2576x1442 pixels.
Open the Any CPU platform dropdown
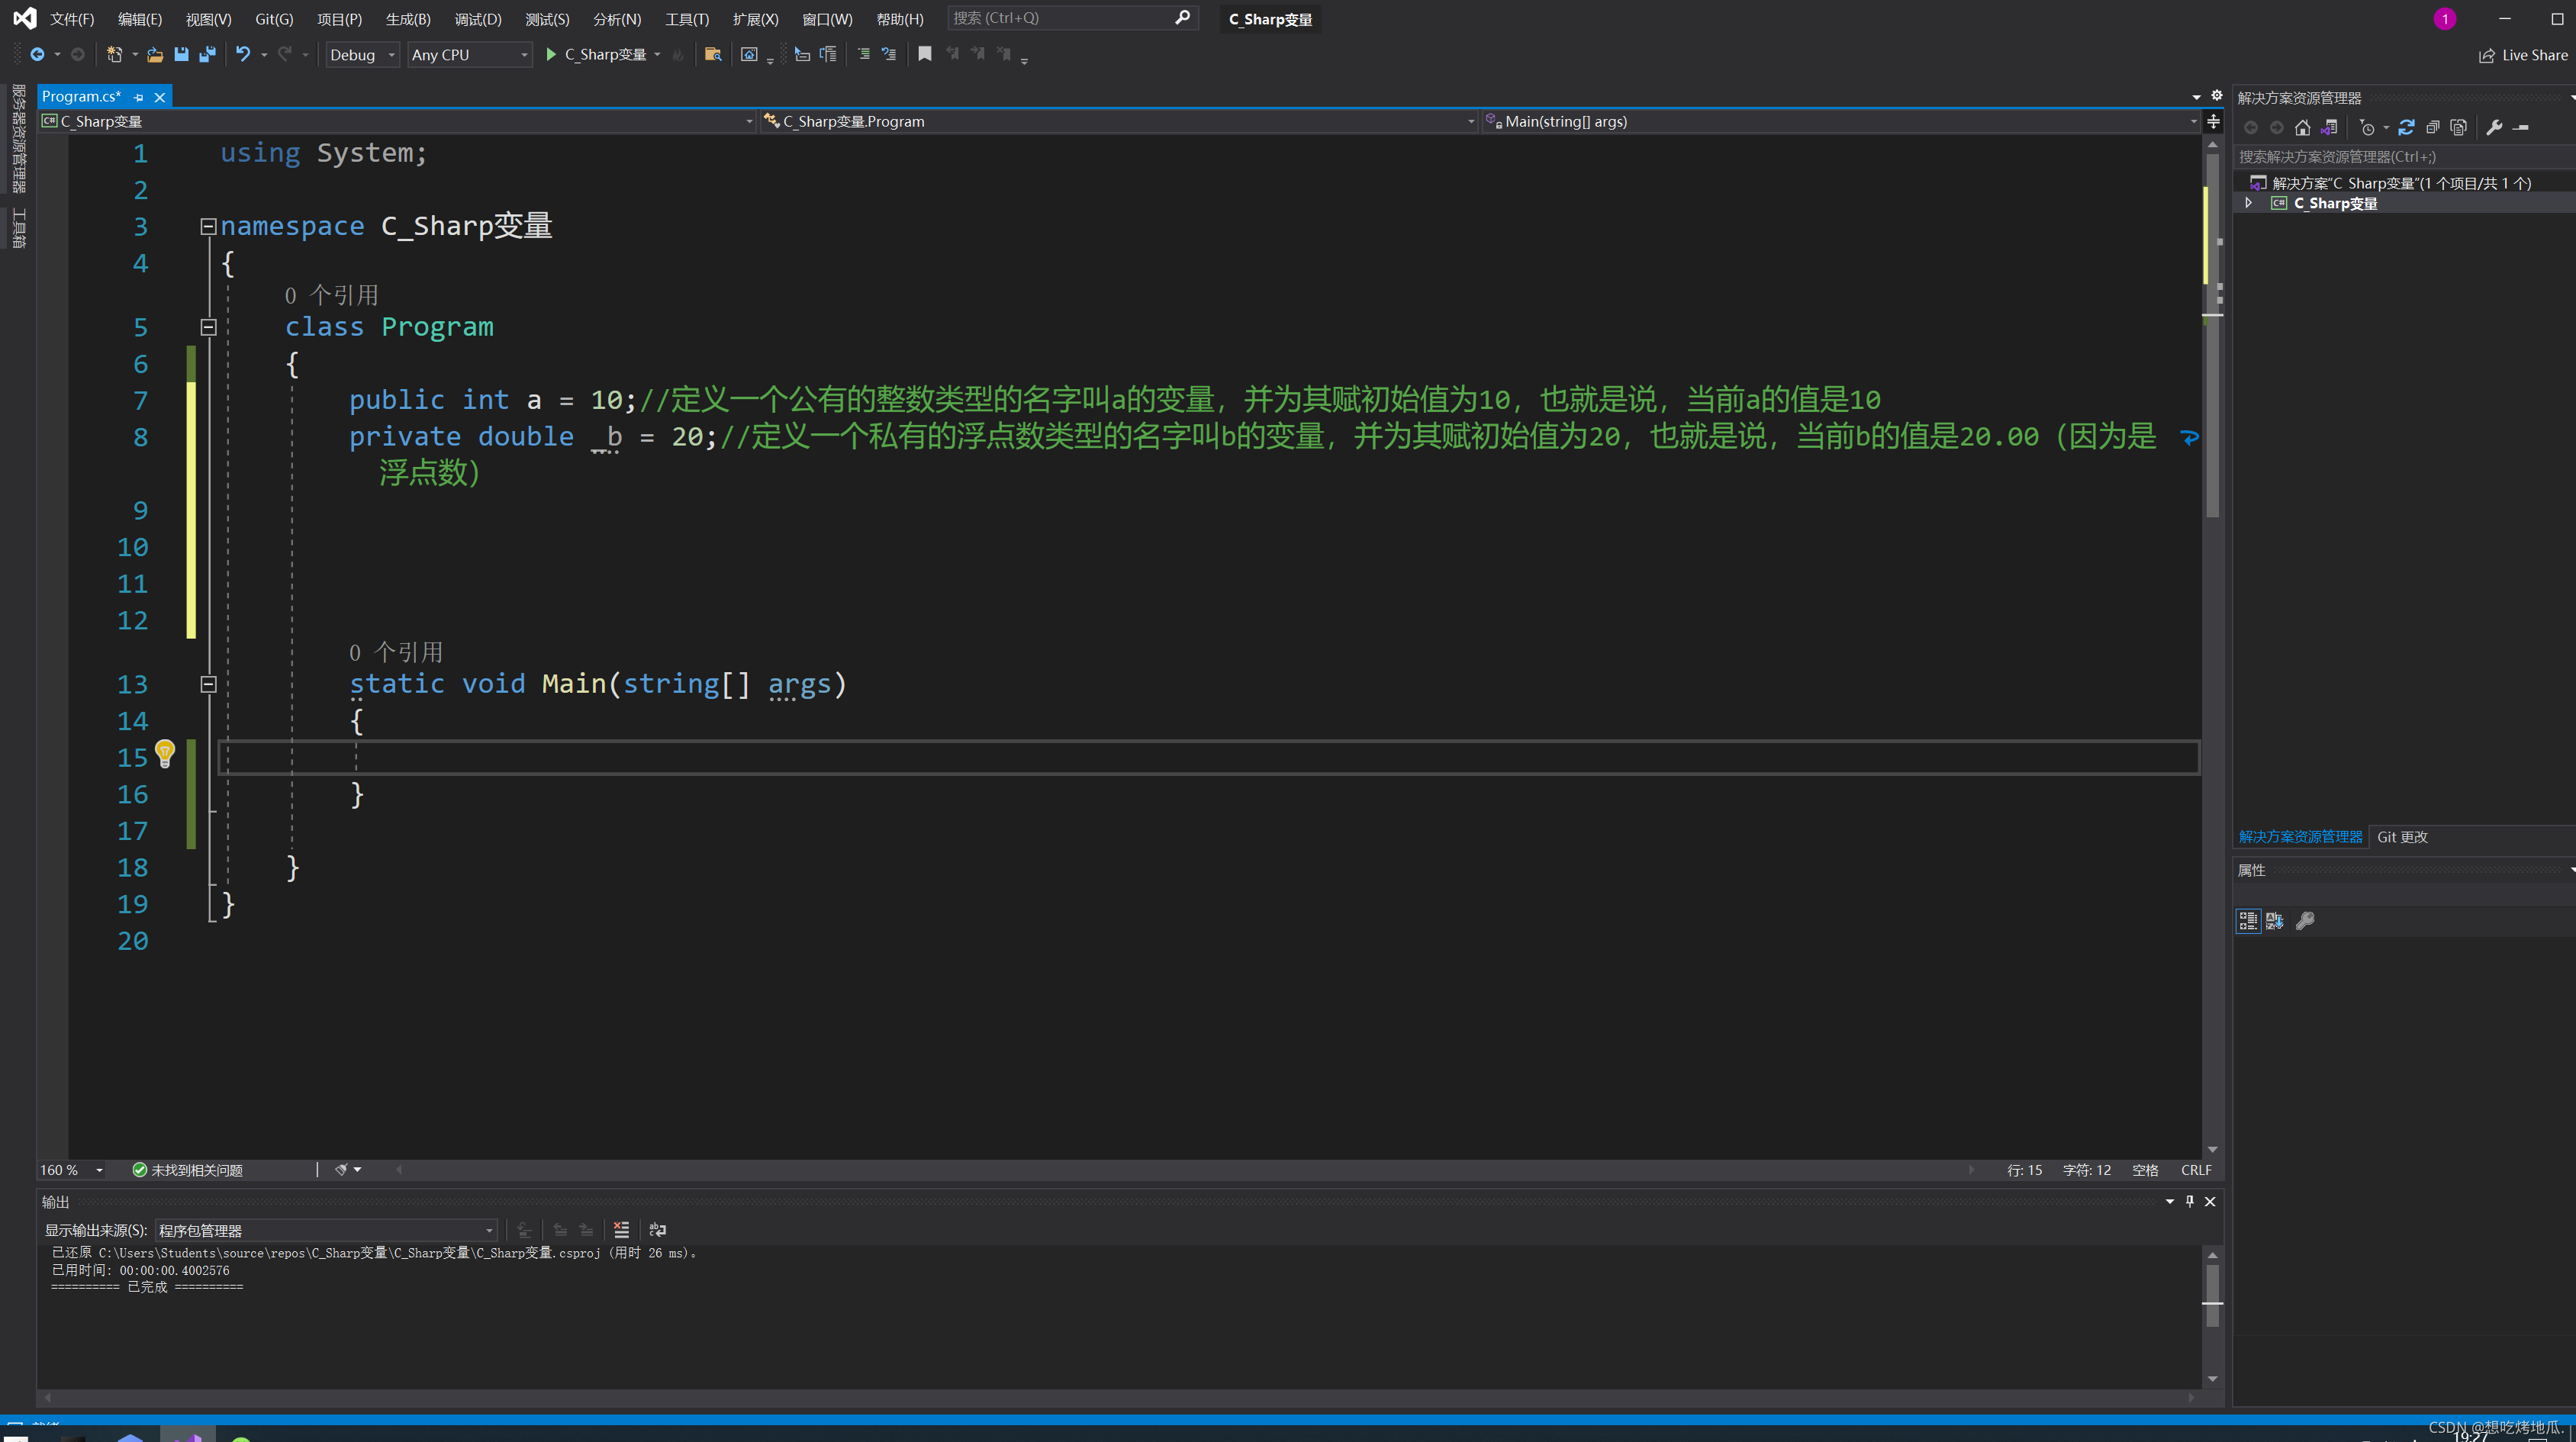click(x=469, y=55)
